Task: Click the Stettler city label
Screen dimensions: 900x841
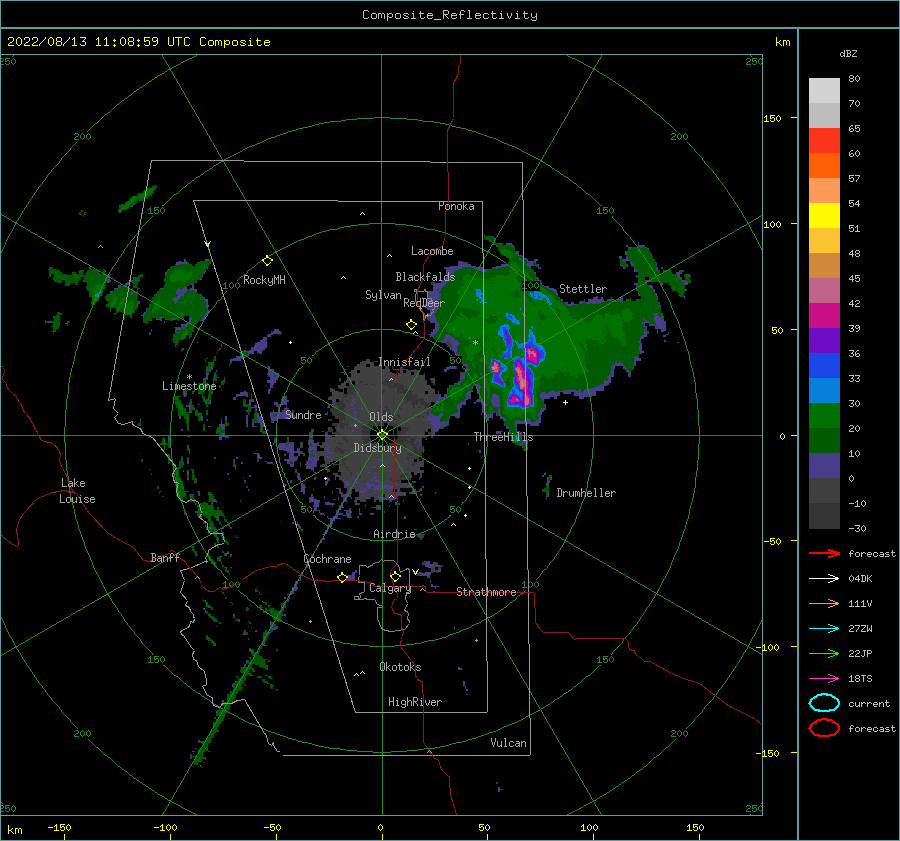Action: 583,289
